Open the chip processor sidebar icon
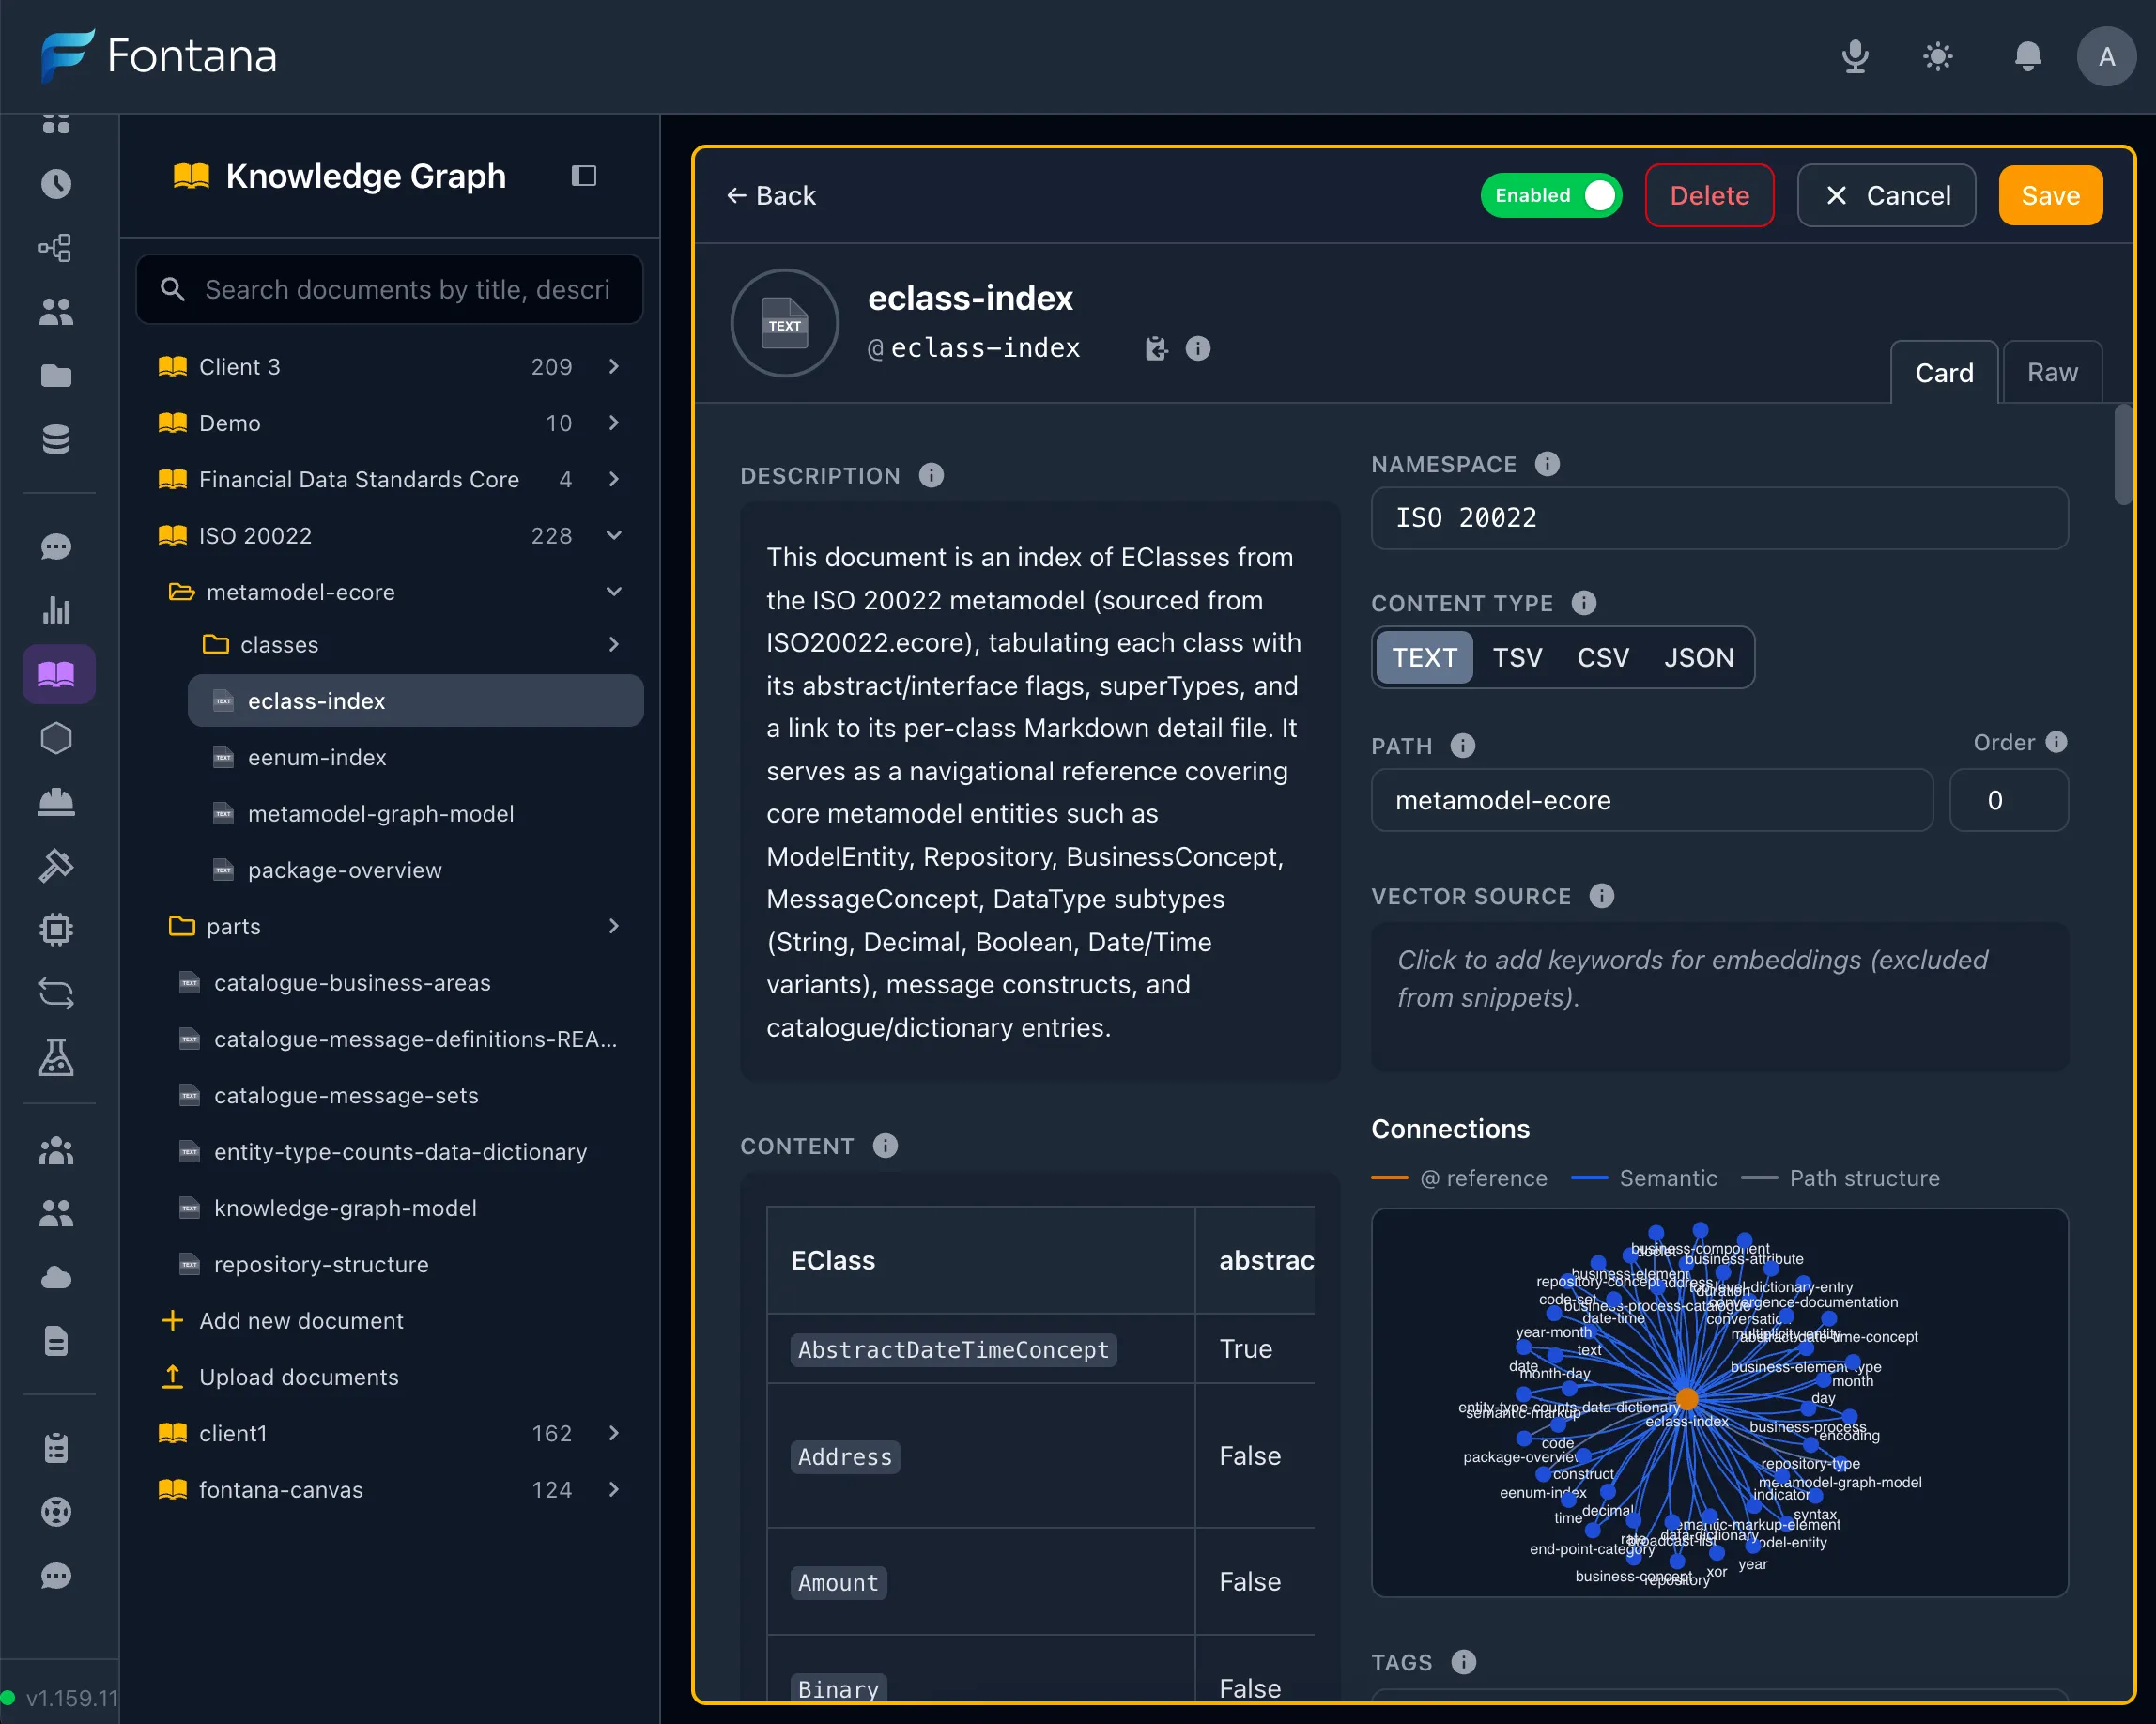This screenshot has height=1724, width=2156. coord(56,930)
